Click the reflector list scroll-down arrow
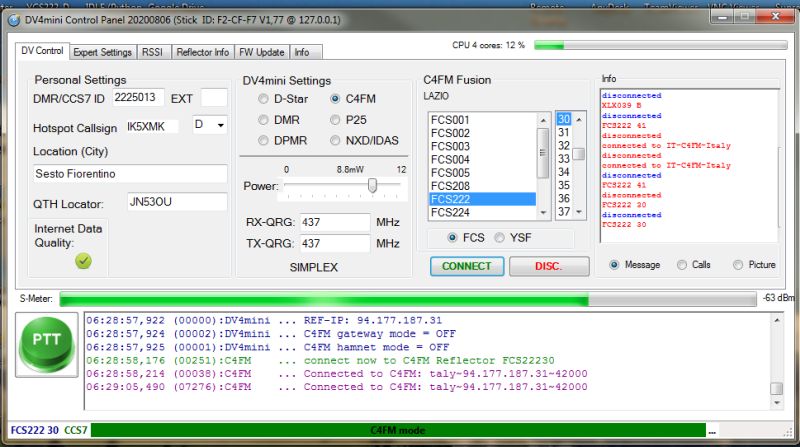This screenshot has width=800, height=447. pos(543,212)
